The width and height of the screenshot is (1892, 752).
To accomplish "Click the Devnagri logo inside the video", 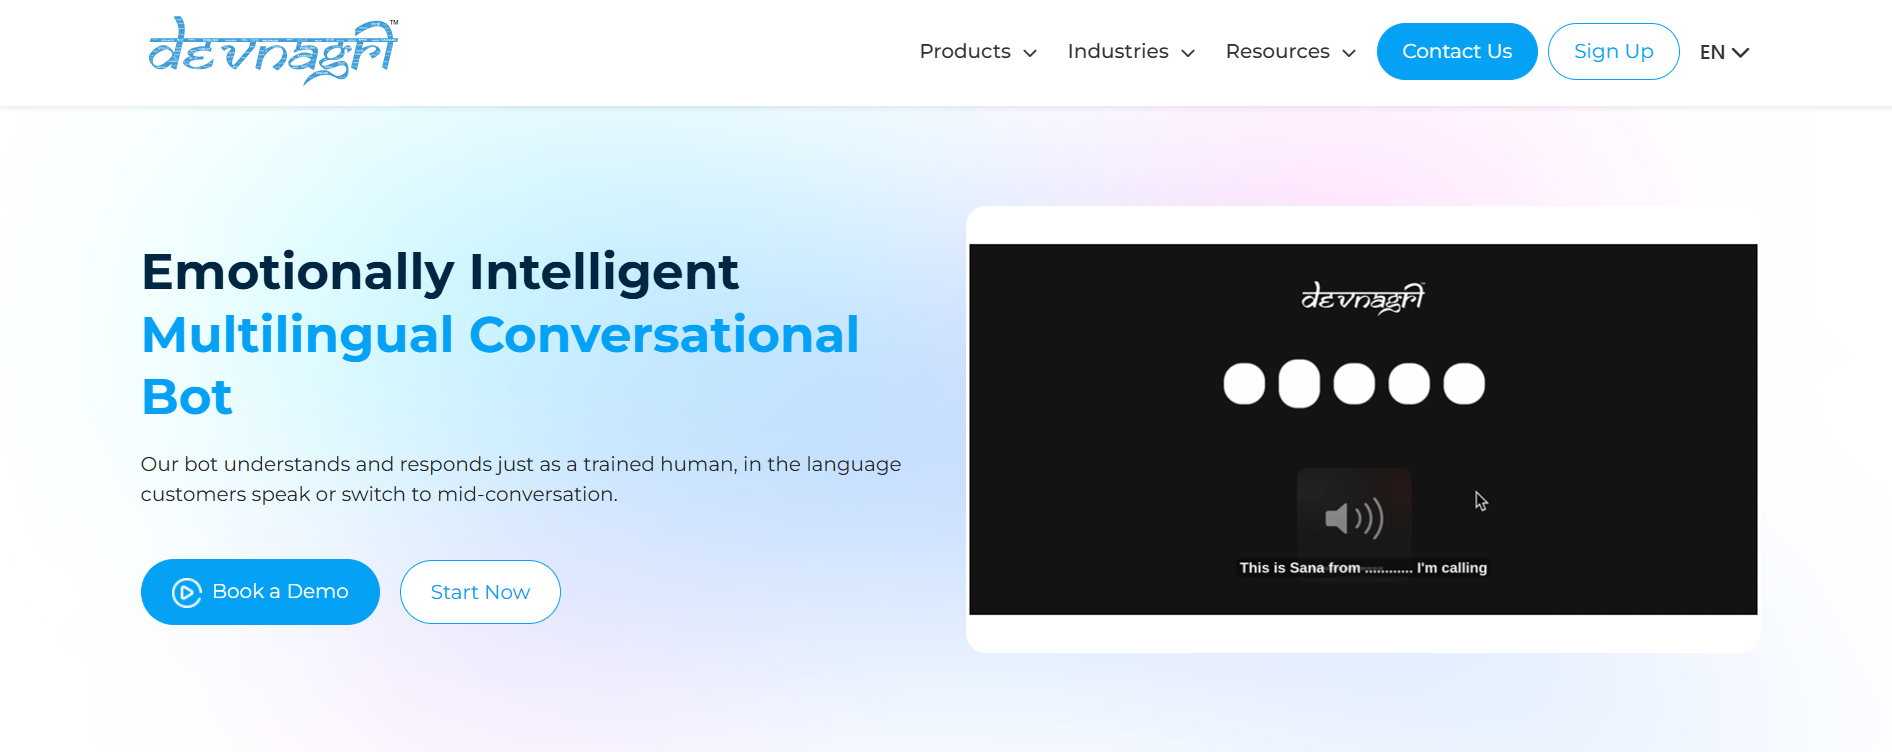I will [1363, 297].
